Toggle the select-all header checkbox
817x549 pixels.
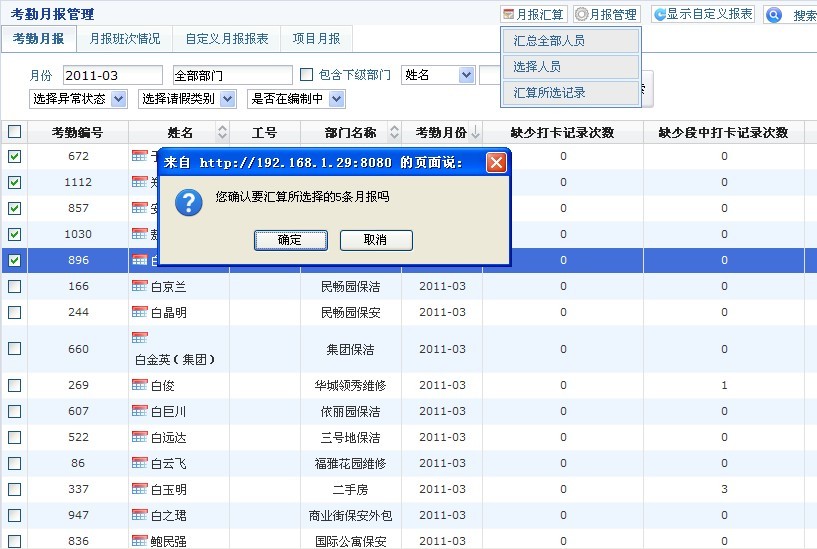(x=15, y=132)
